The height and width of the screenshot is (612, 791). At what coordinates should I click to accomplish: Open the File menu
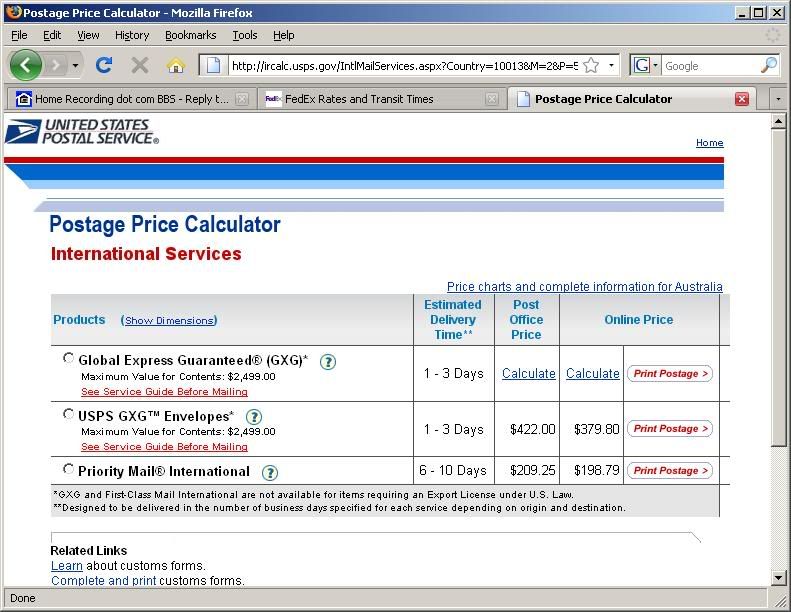click(19, 35)
